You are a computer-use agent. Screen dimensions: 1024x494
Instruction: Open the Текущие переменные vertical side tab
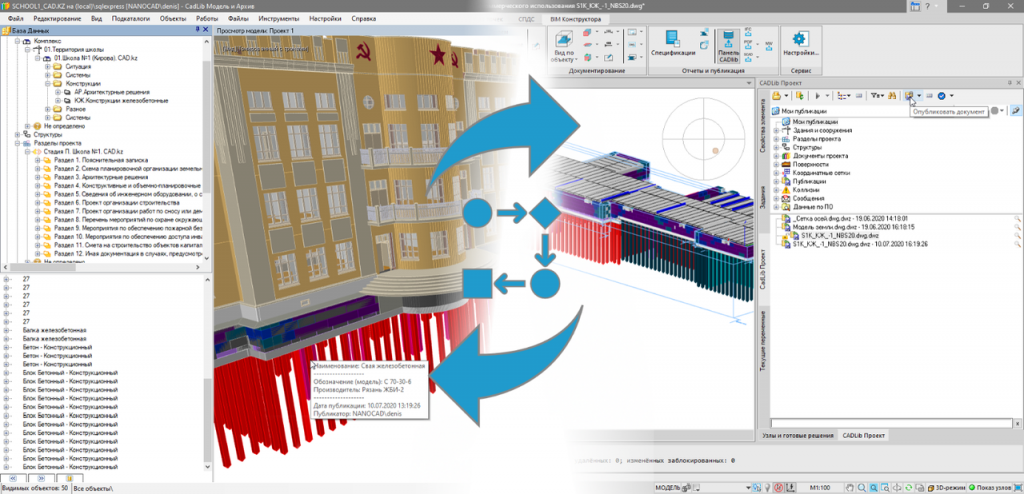click(763, 340)
